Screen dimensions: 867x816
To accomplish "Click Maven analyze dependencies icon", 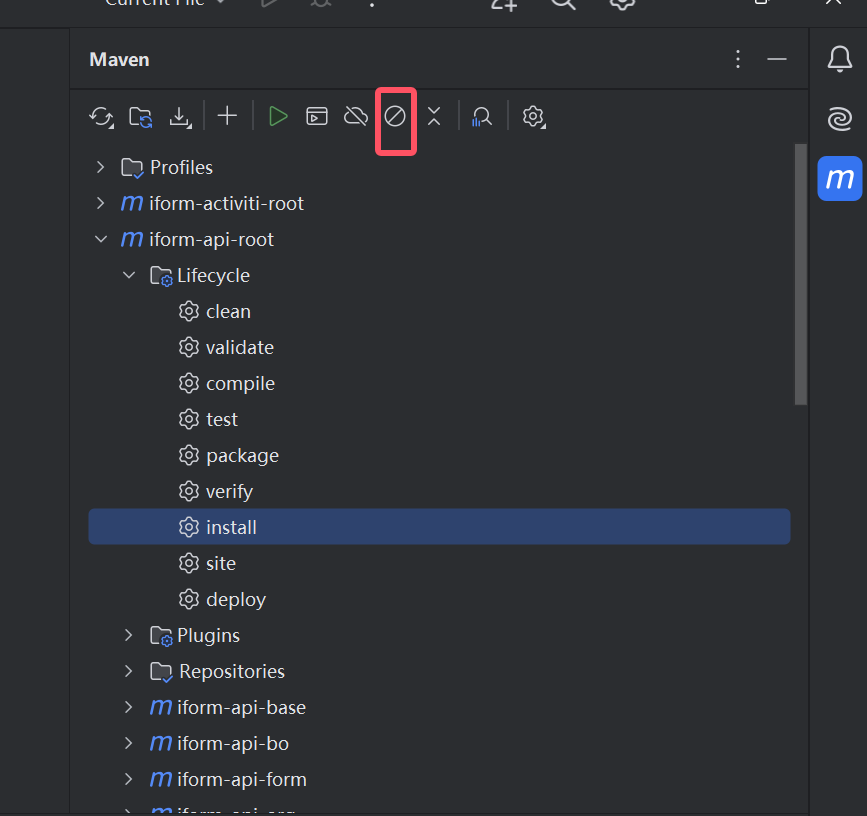I will click(482, 117).
